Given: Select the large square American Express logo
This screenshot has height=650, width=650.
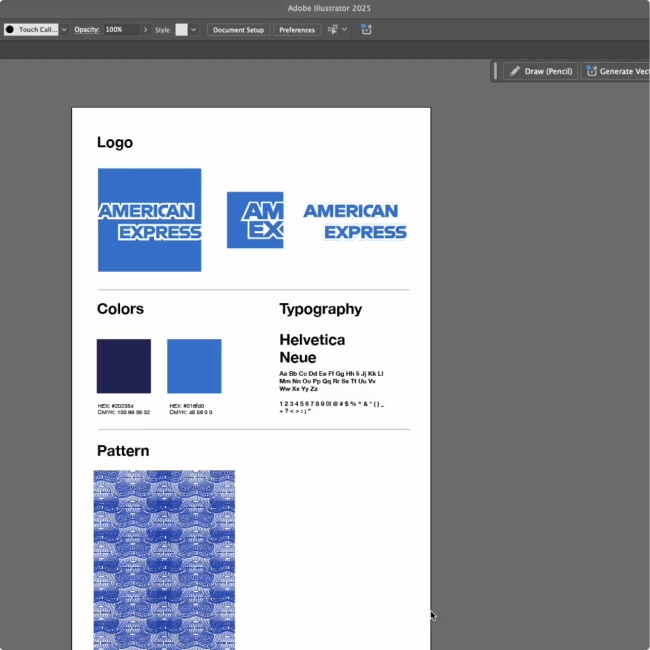Looking at the screenshot, I should click(x=149, y=220).
